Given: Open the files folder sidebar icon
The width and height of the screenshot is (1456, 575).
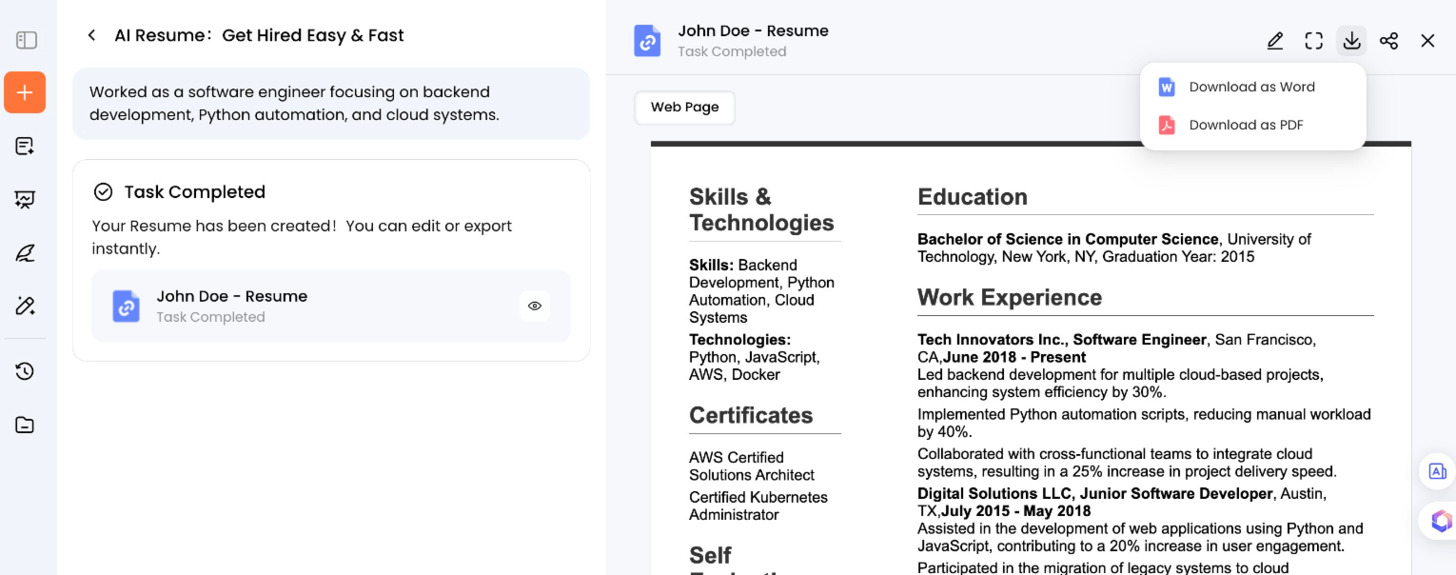Looking at the screenshot, I should pos(25,425).
